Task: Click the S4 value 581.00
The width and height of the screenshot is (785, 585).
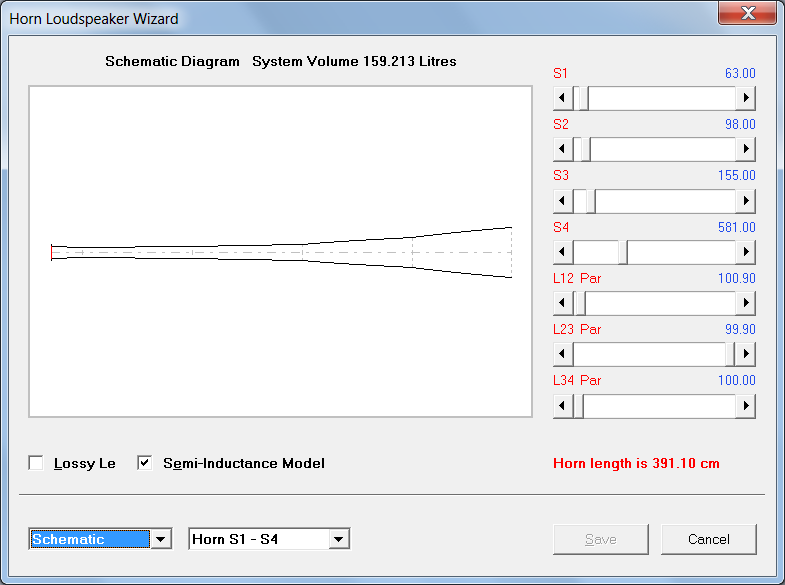Action: (736, 227)
